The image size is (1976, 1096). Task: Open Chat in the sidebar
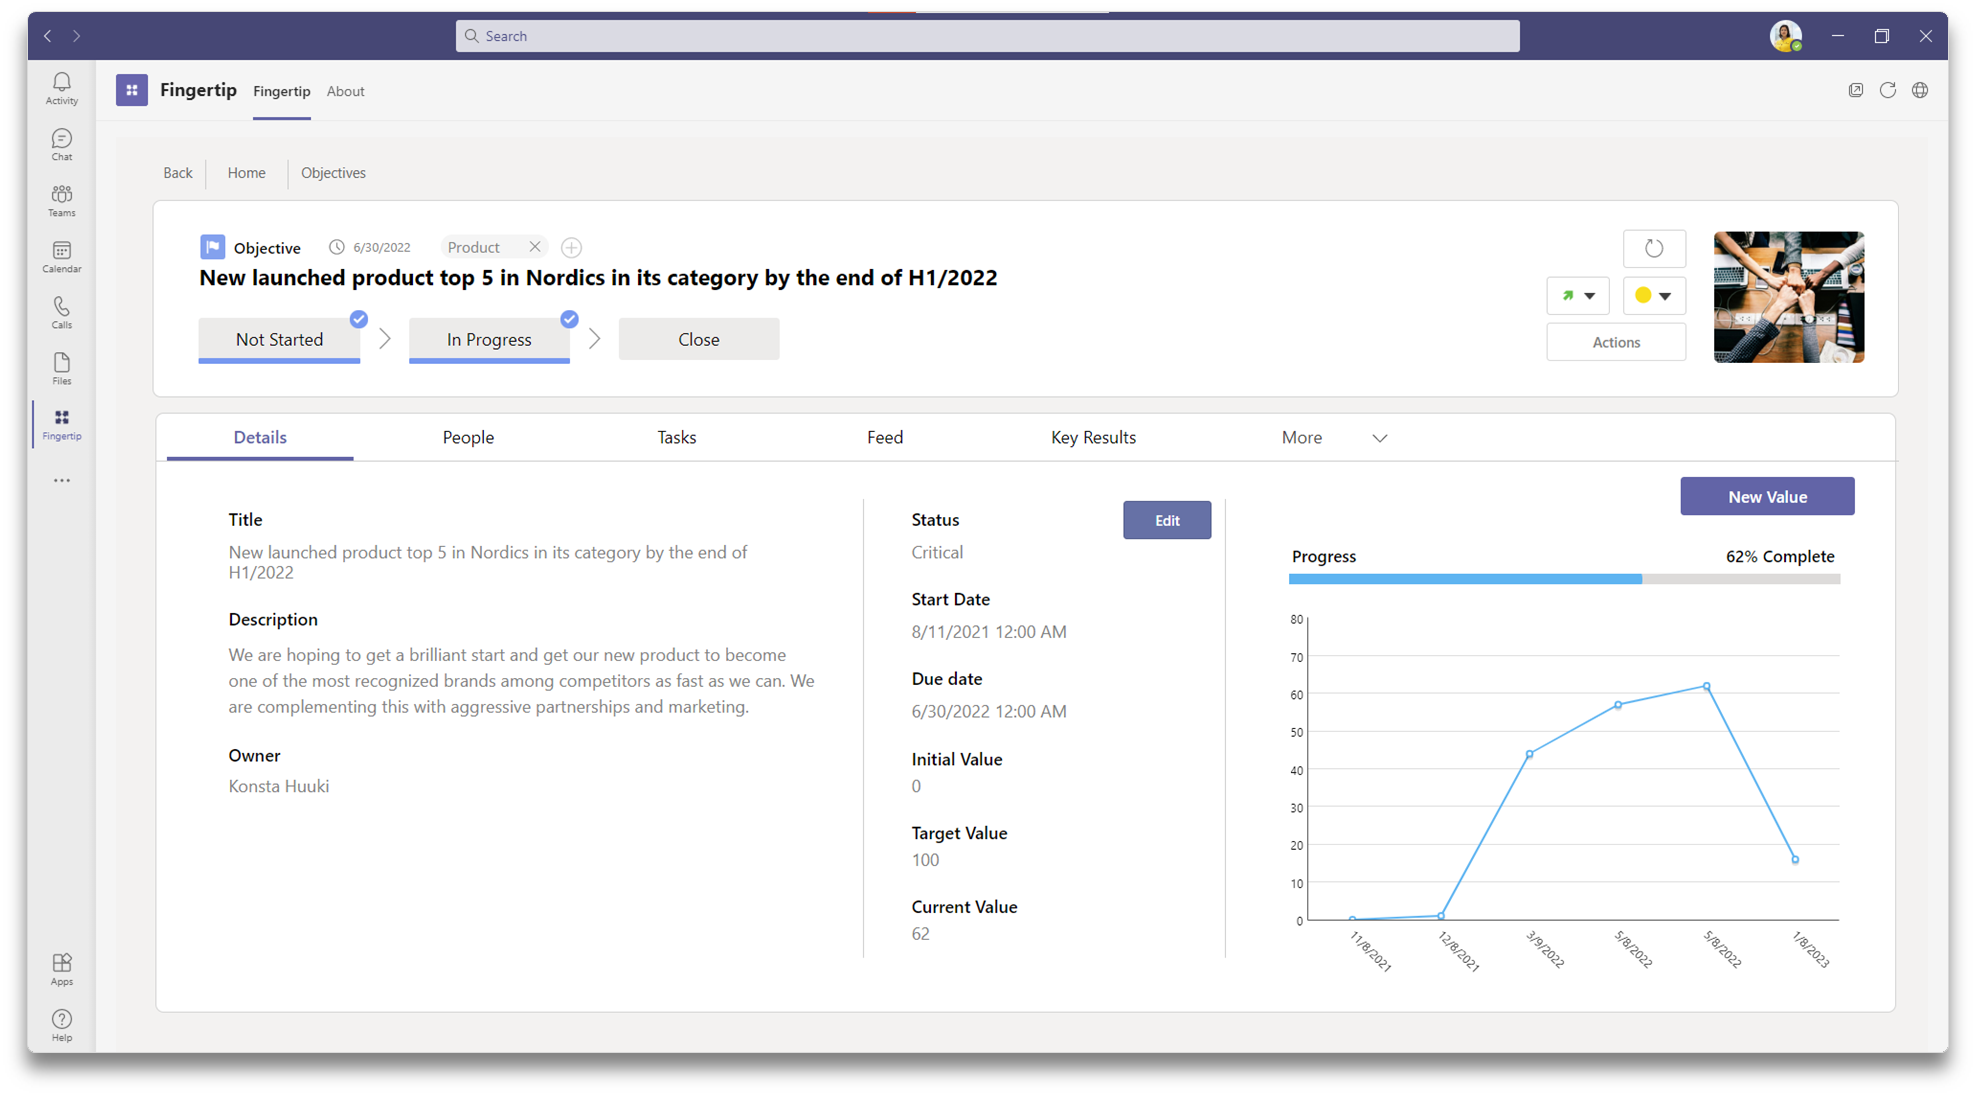62,144
